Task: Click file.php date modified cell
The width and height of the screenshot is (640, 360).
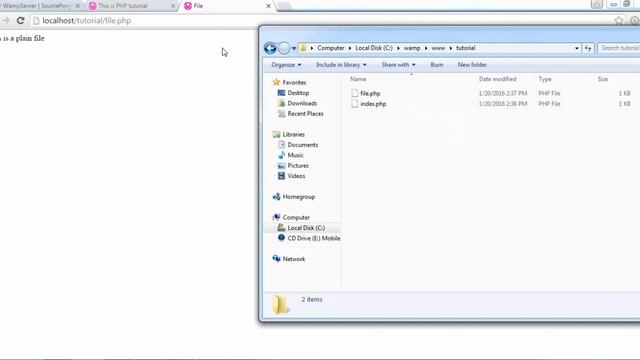Action: (503, 93)
